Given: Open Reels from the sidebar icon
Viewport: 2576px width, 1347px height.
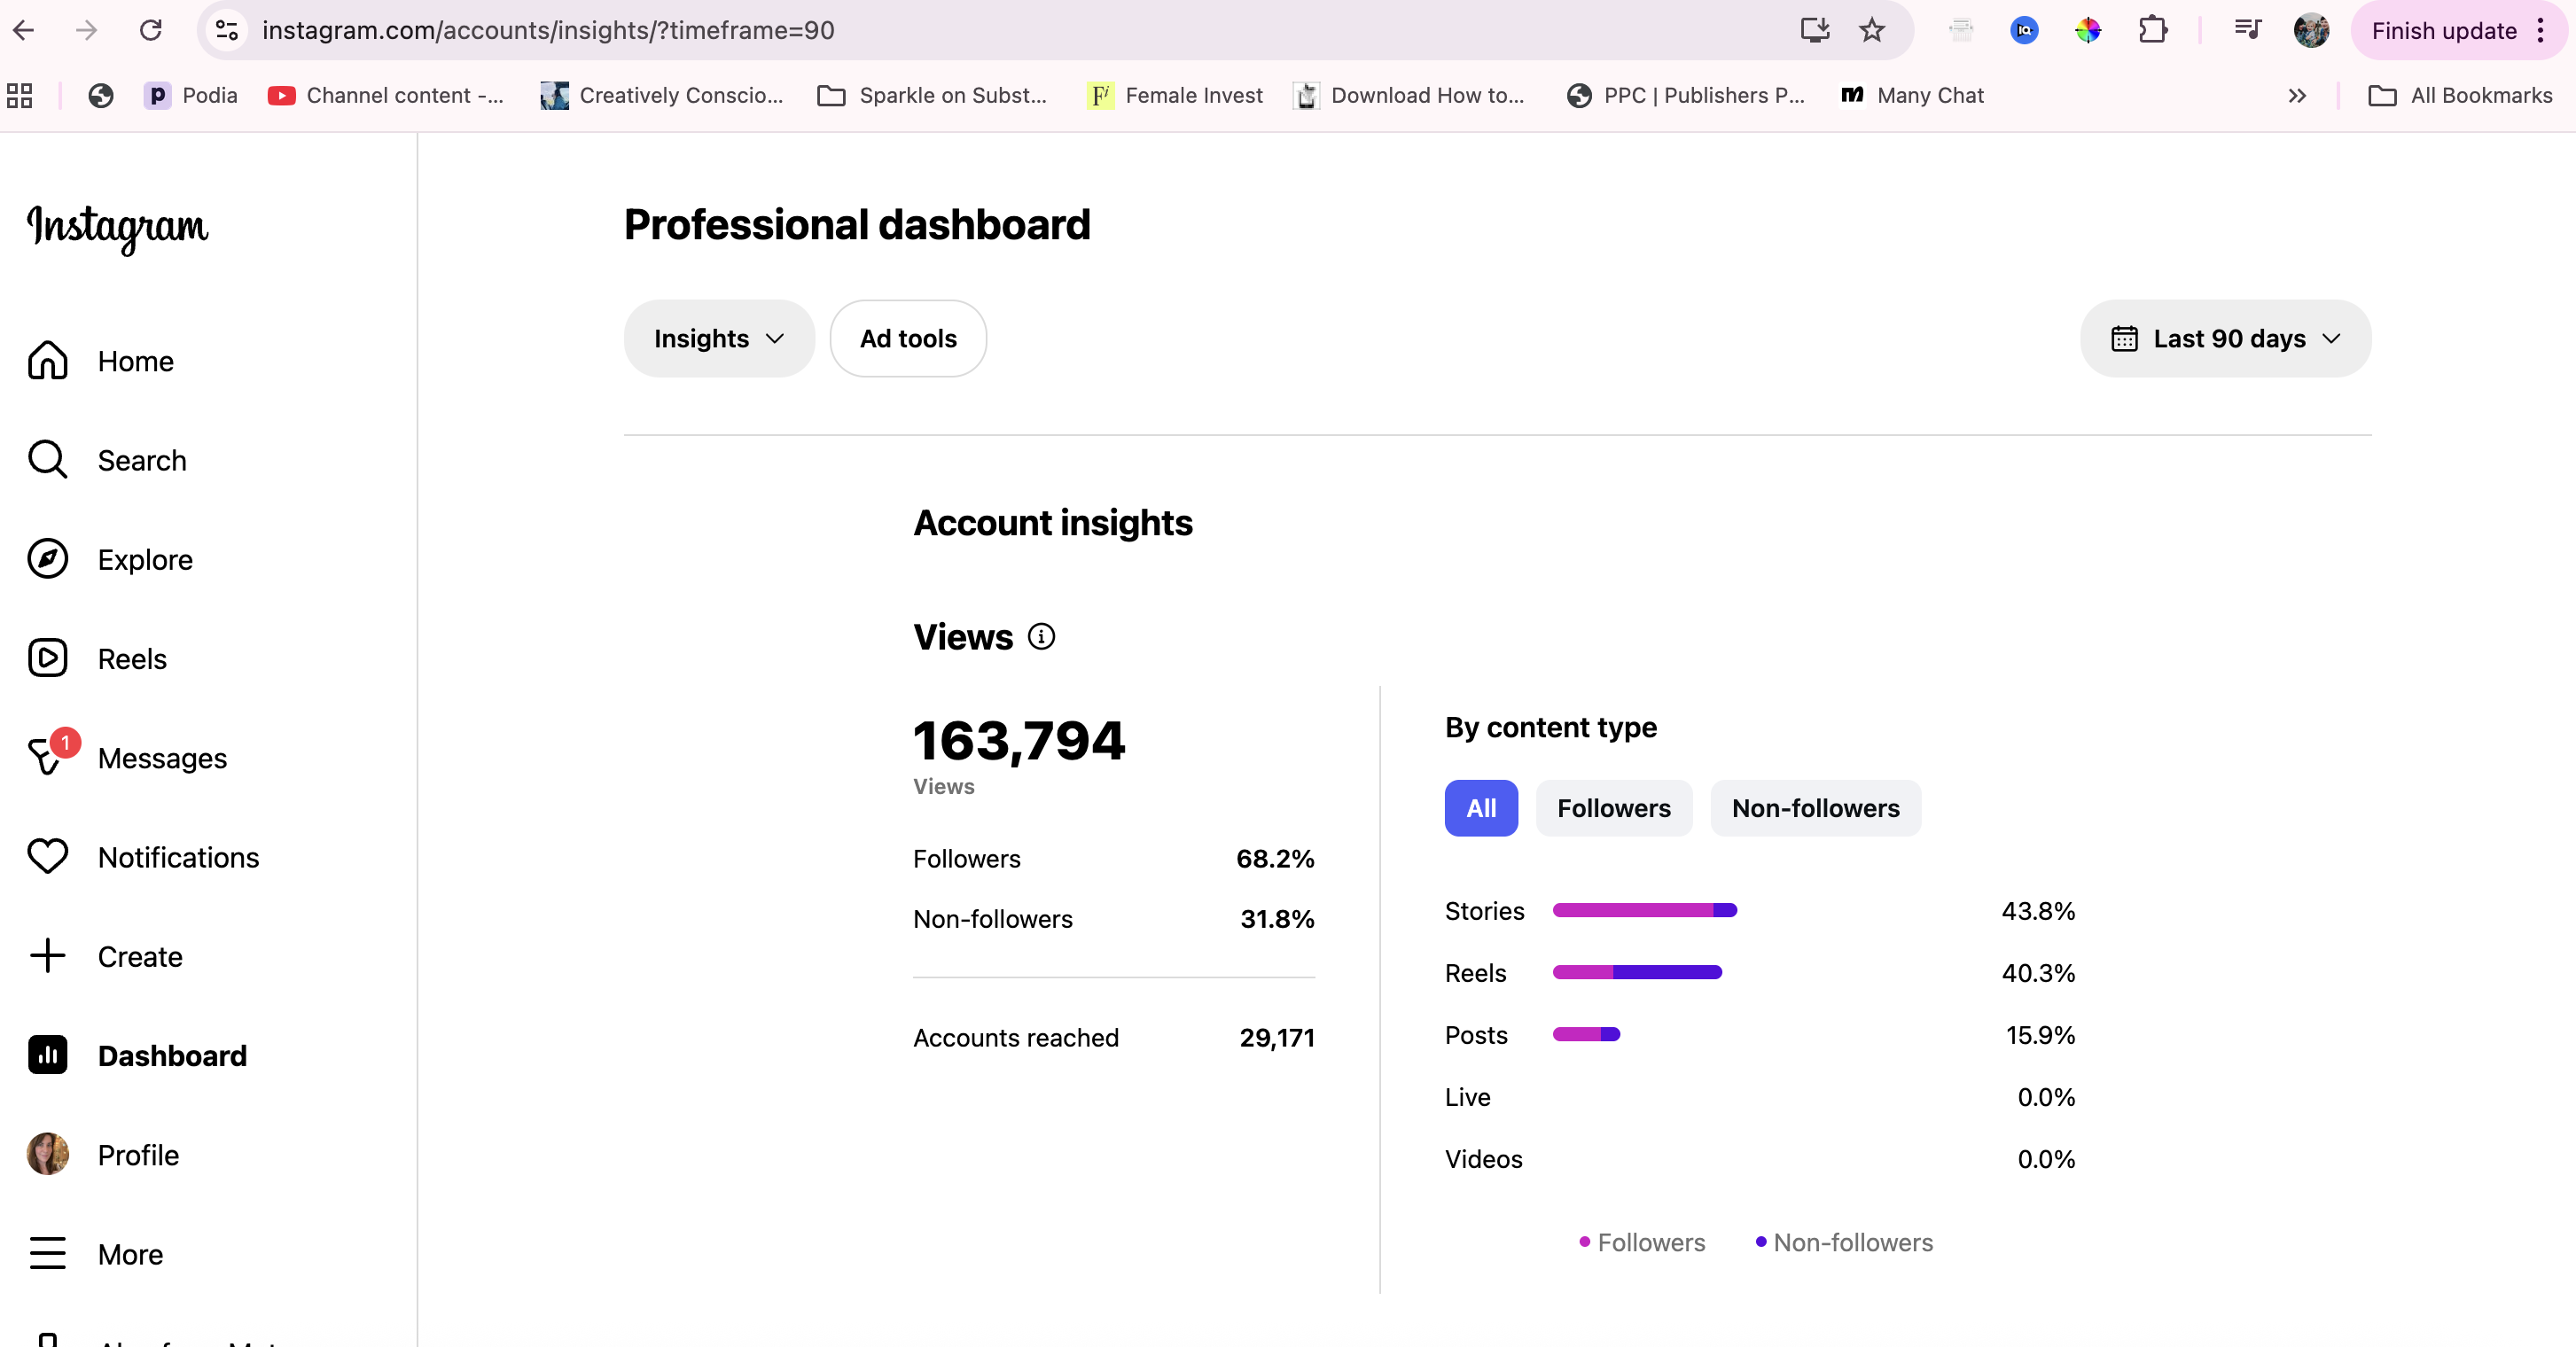Looking at the screenshot, I should (x=47, y=658).
